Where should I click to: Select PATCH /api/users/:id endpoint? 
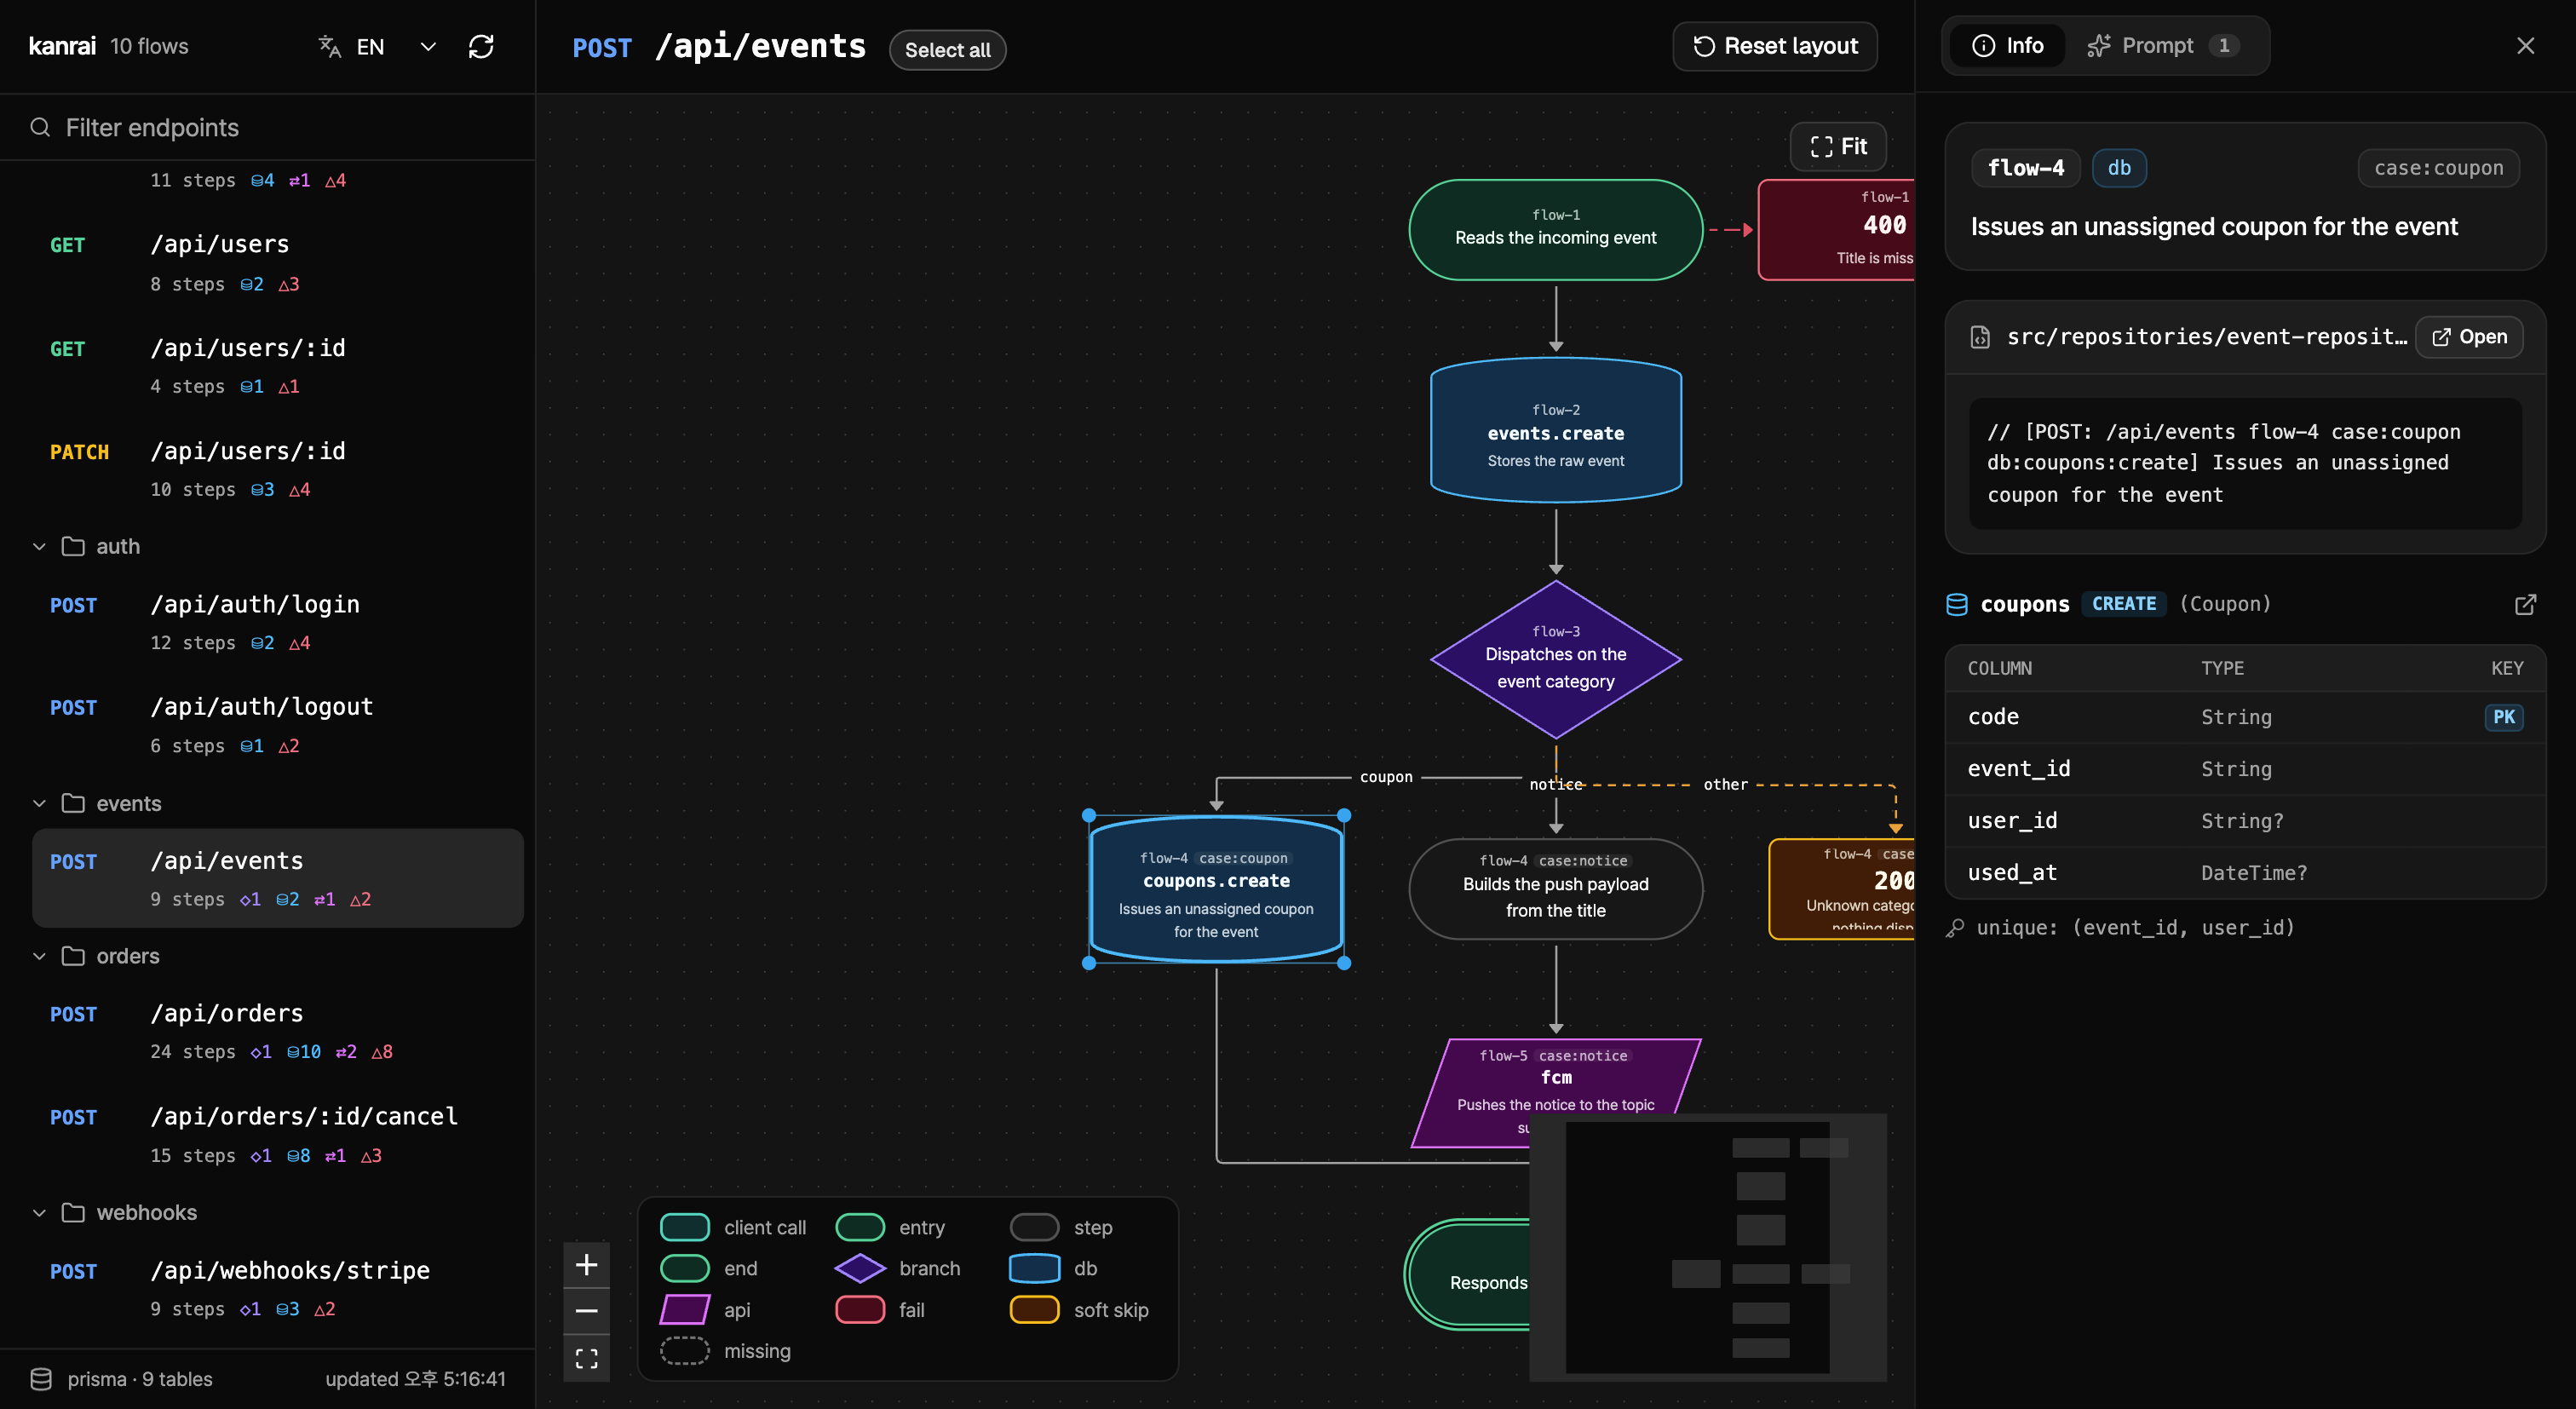(278, 469)
